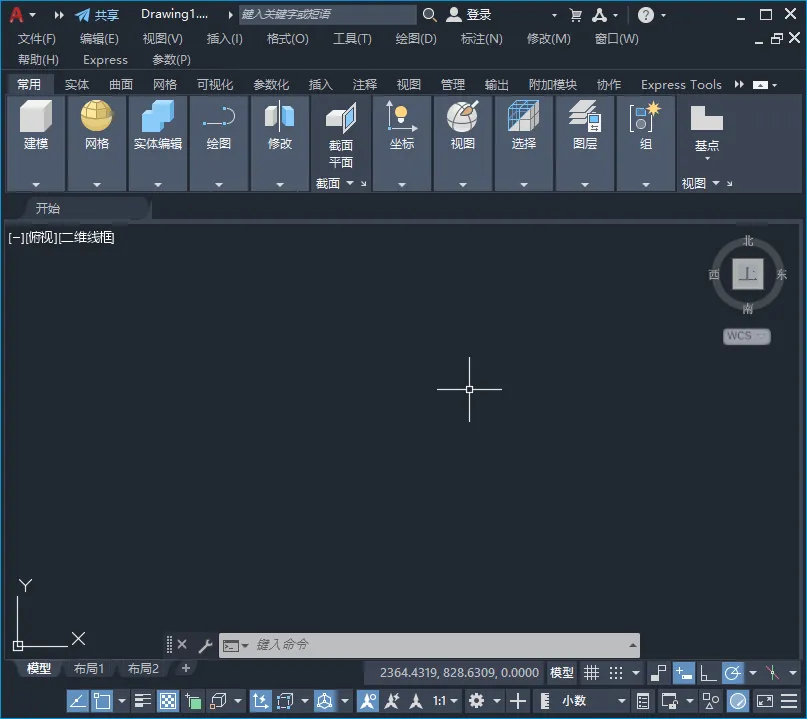The width and height of the screenshot is (807, 719).
Task: Open the 实体编辑 (Solid Editing) ribbon panel
Action: [x=157, y=143]
